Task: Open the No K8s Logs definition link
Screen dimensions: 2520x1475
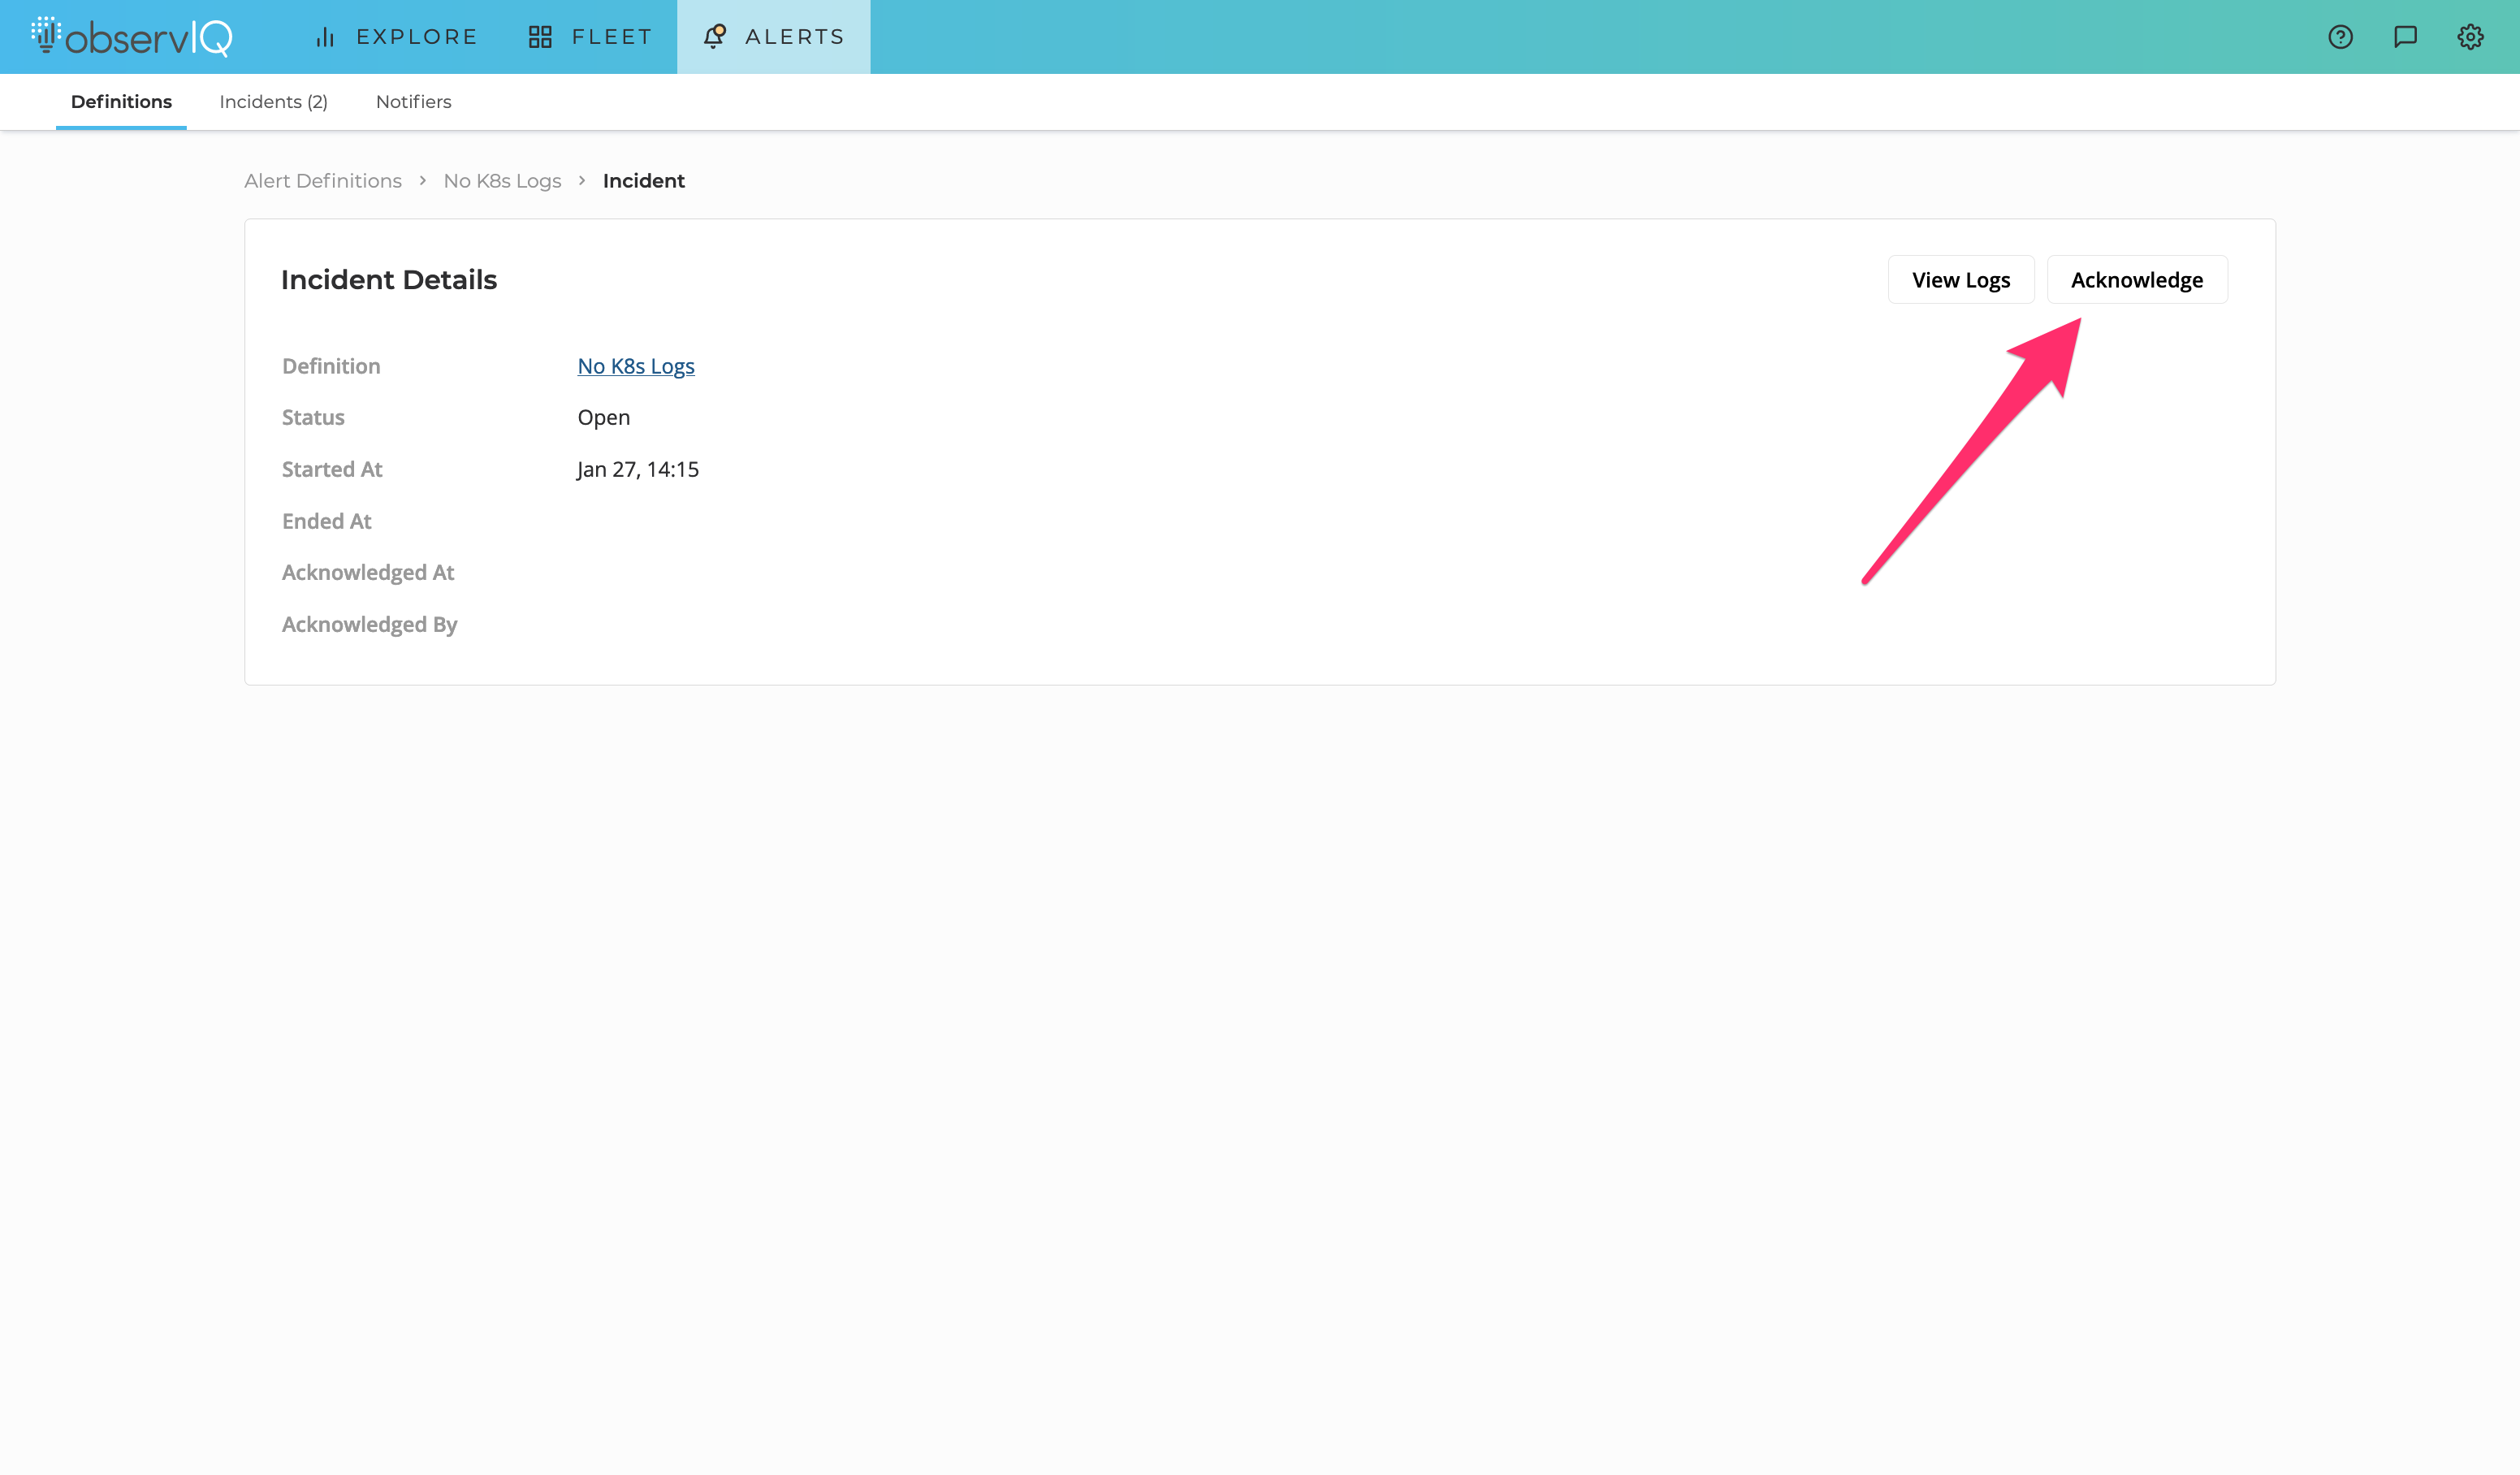Action: tap(636, 366)
